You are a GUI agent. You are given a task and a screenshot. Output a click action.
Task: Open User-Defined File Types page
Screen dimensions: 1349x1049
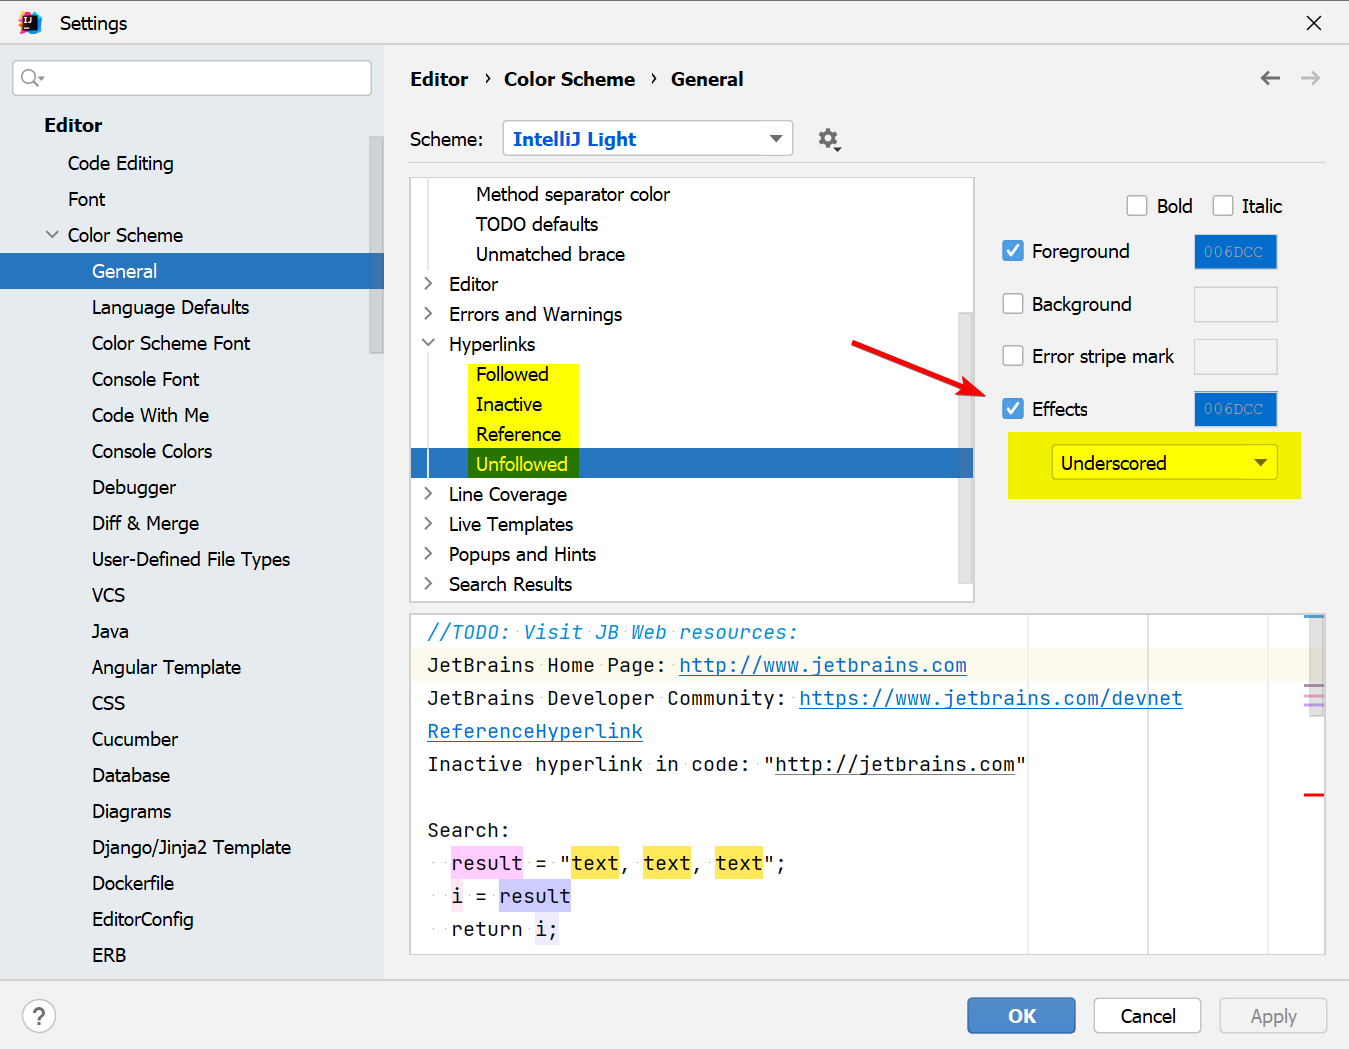tap(191, 559)
